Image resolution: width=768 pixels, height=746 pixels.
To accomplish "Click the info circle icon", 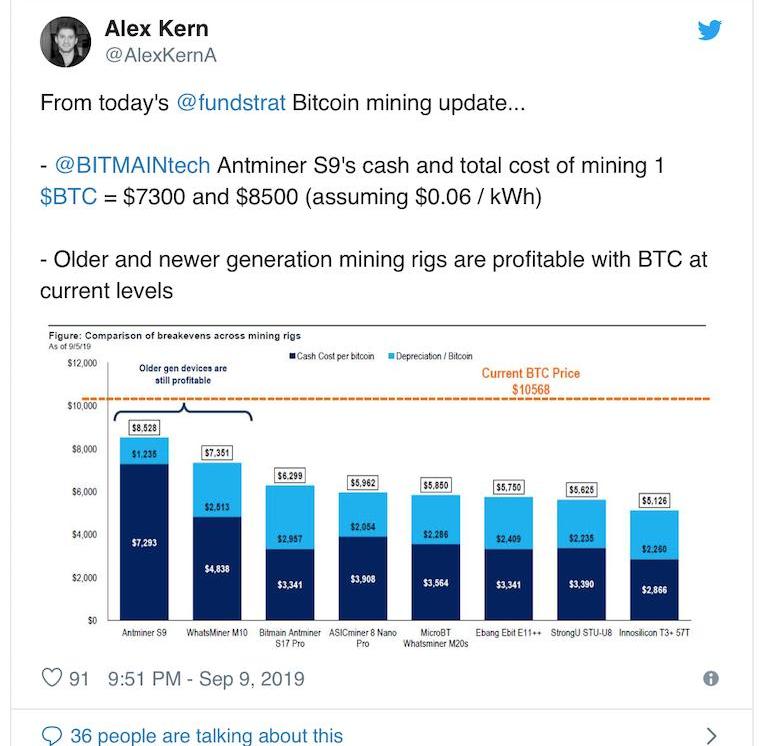I will 711,679.
